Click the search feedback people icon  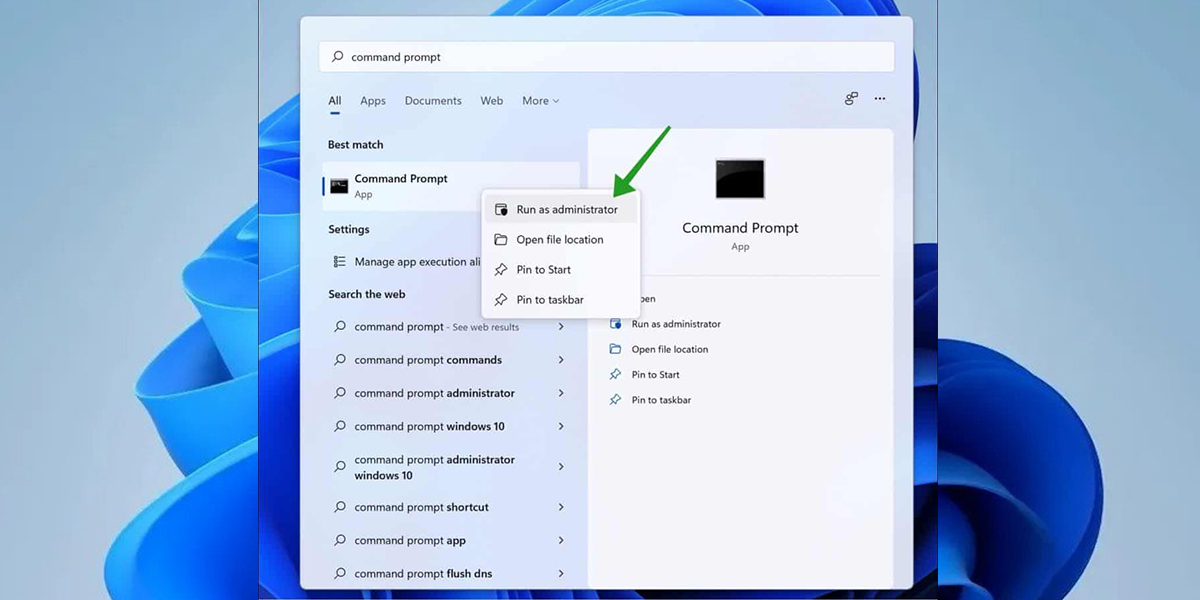pyautogui.click(x=851, y=99)
